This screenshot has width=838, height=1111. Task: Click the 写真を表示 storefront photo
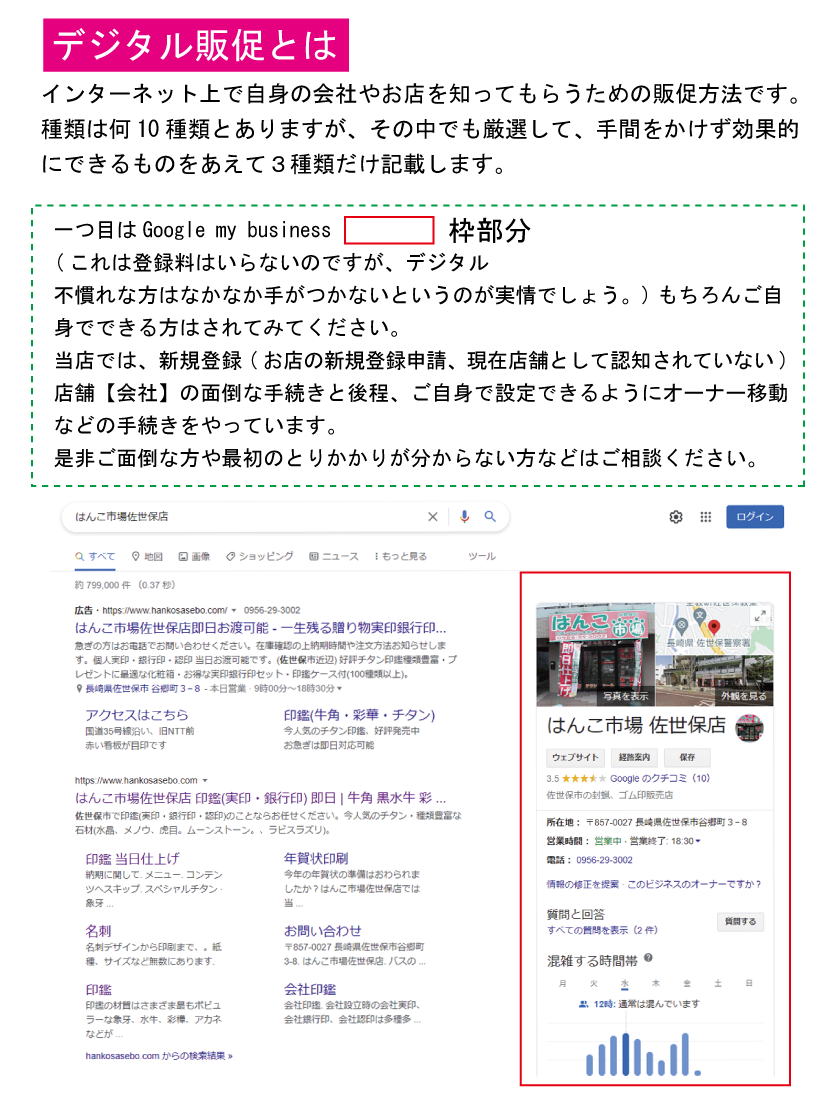click(596, 654)
